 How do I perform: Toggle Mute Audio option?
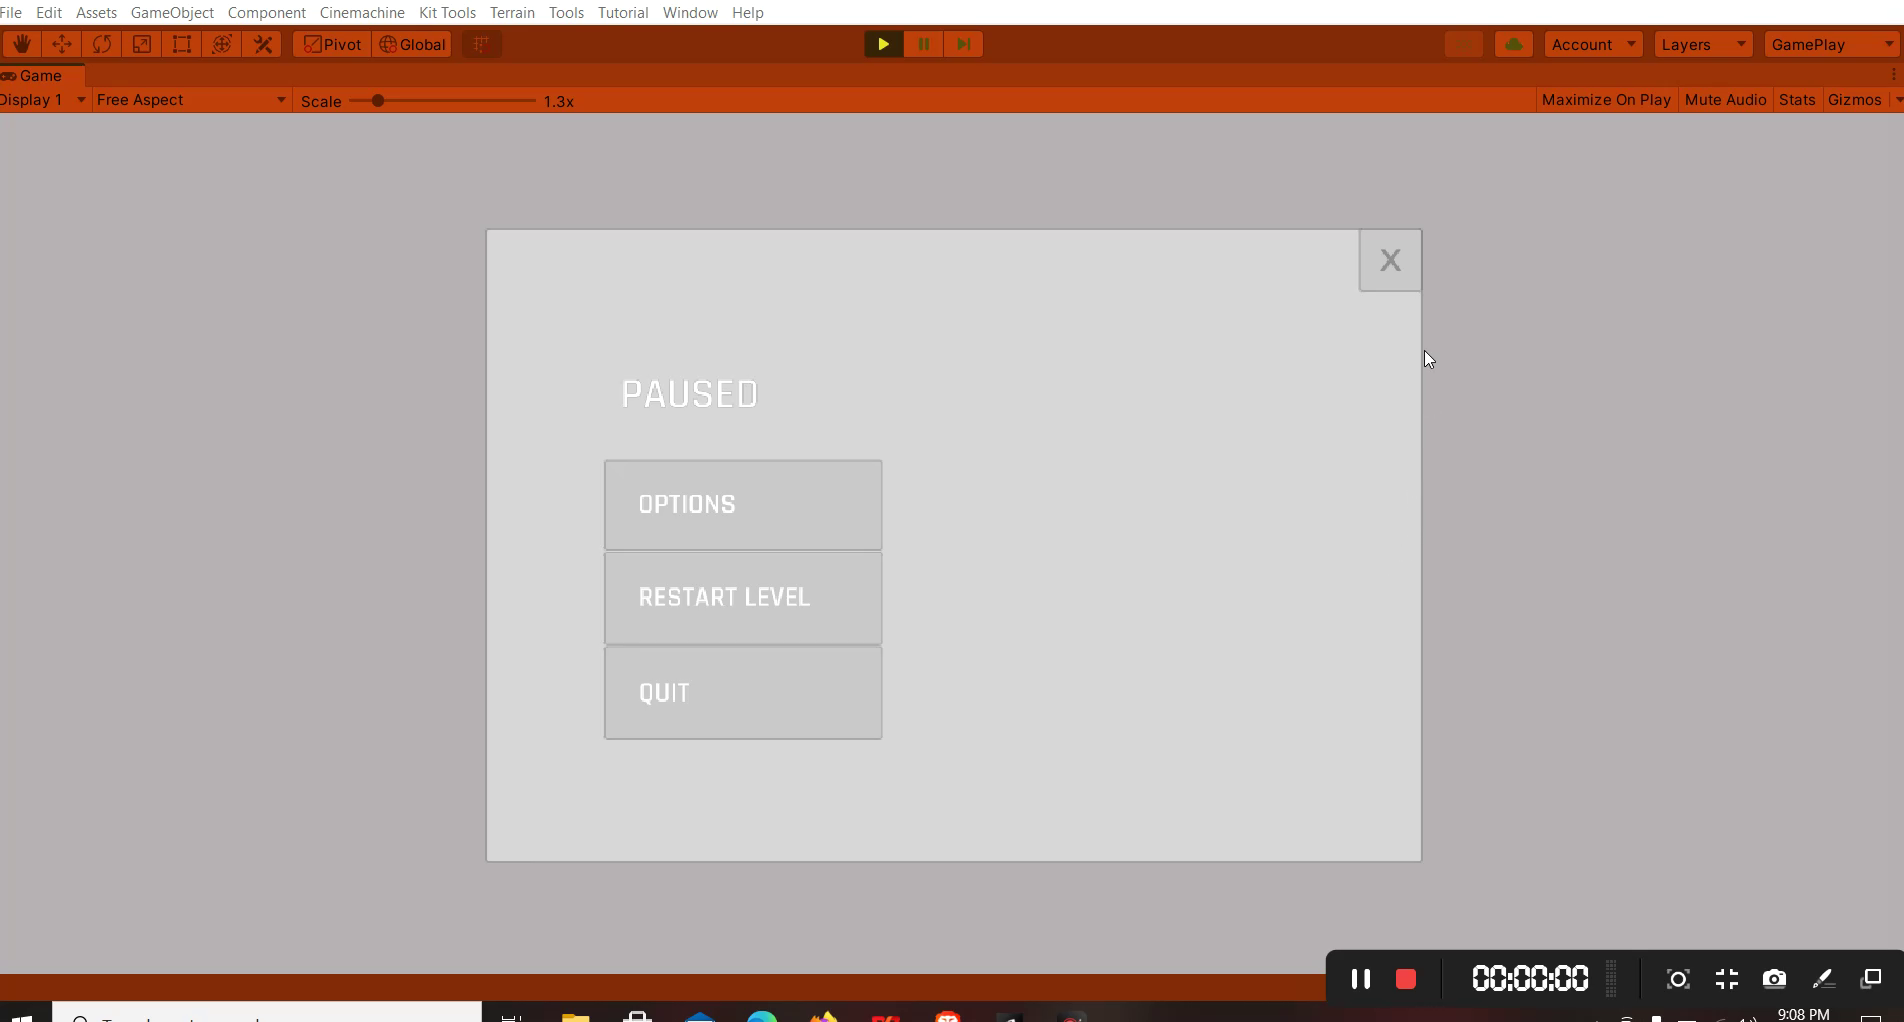1725,100
